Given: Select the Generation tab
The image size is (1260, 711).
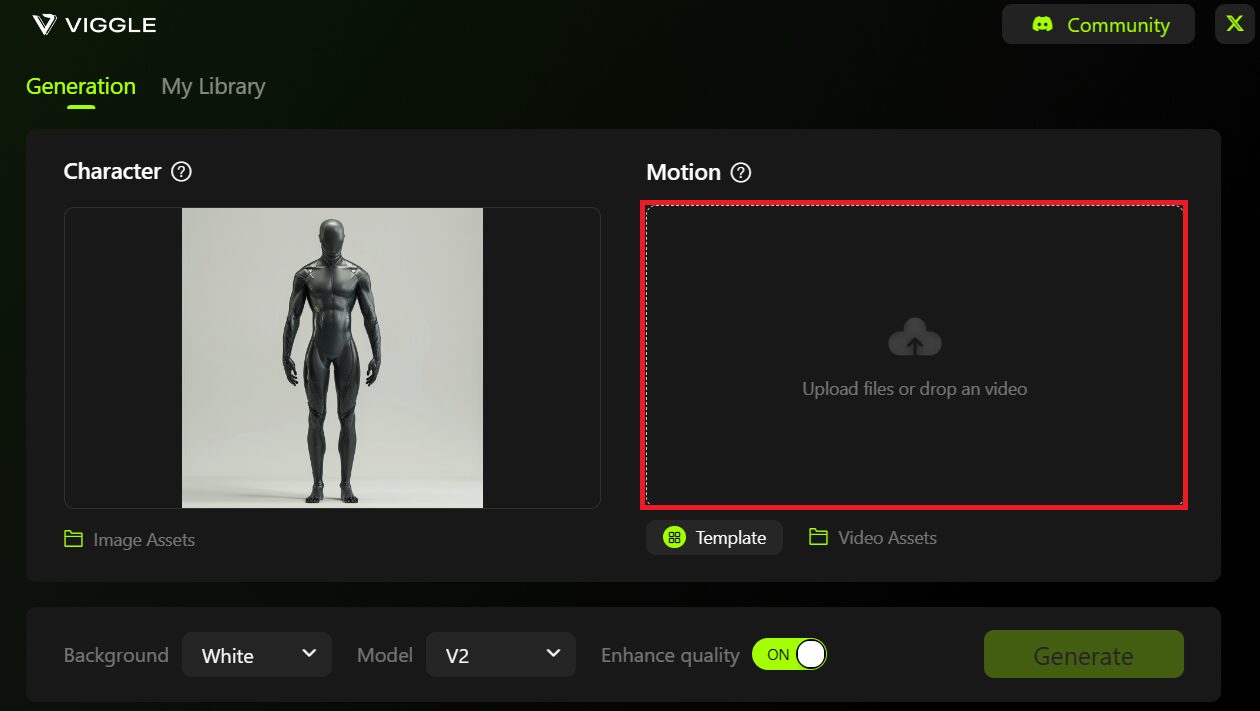Looking at the screenshot, I should click(x=80, y=87).
